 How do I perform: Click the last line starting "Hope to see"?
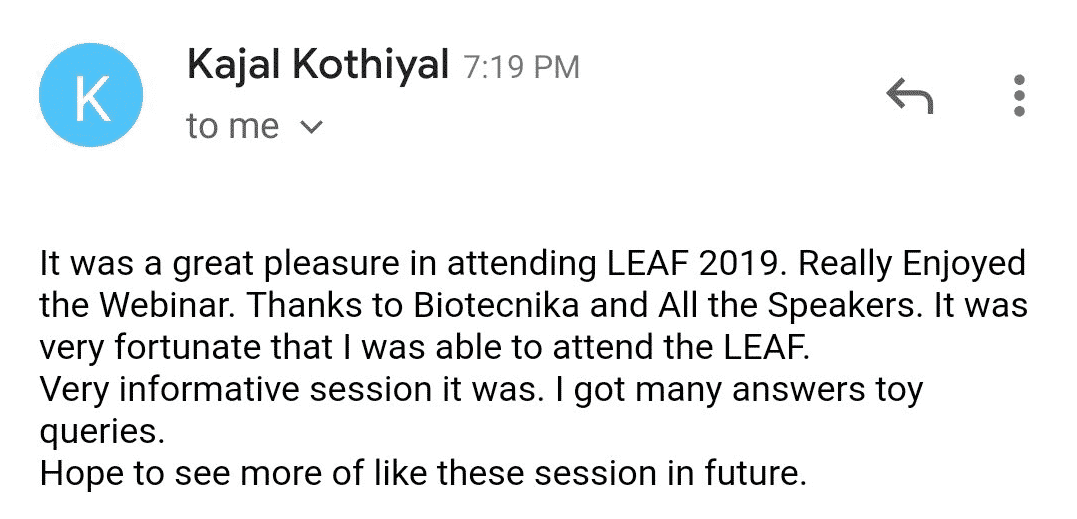click(x=422, y=474)
